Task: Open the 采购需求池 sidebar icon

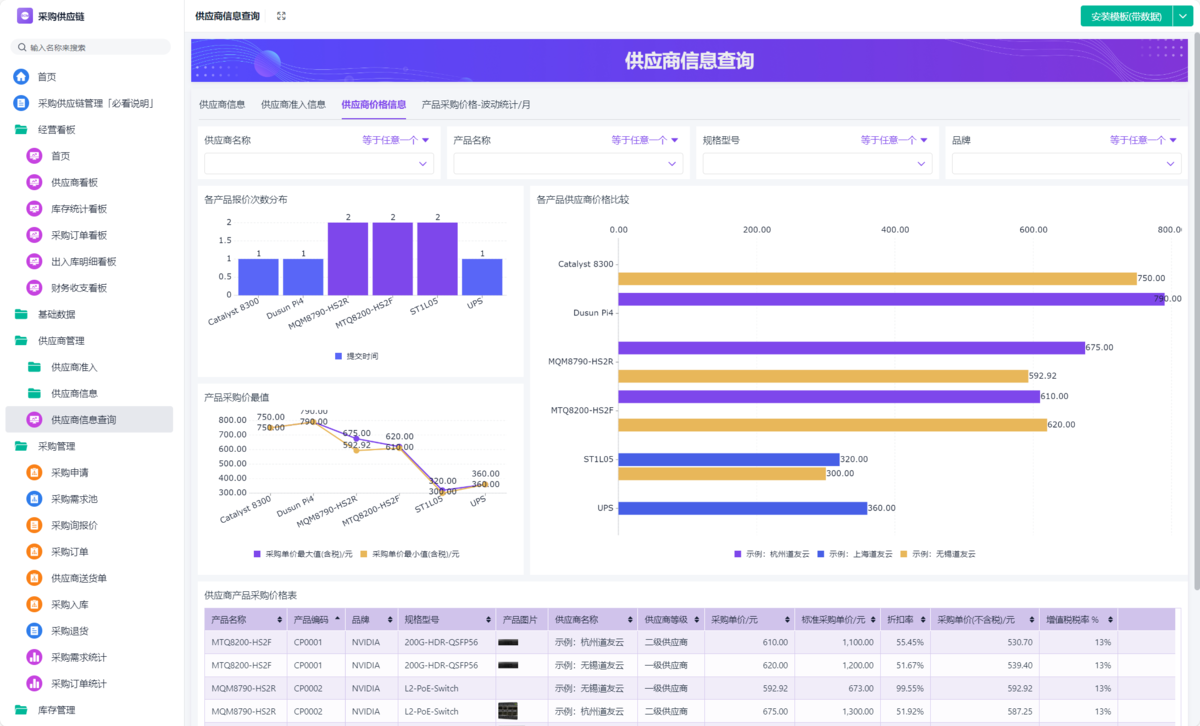Action: [34, 499]
